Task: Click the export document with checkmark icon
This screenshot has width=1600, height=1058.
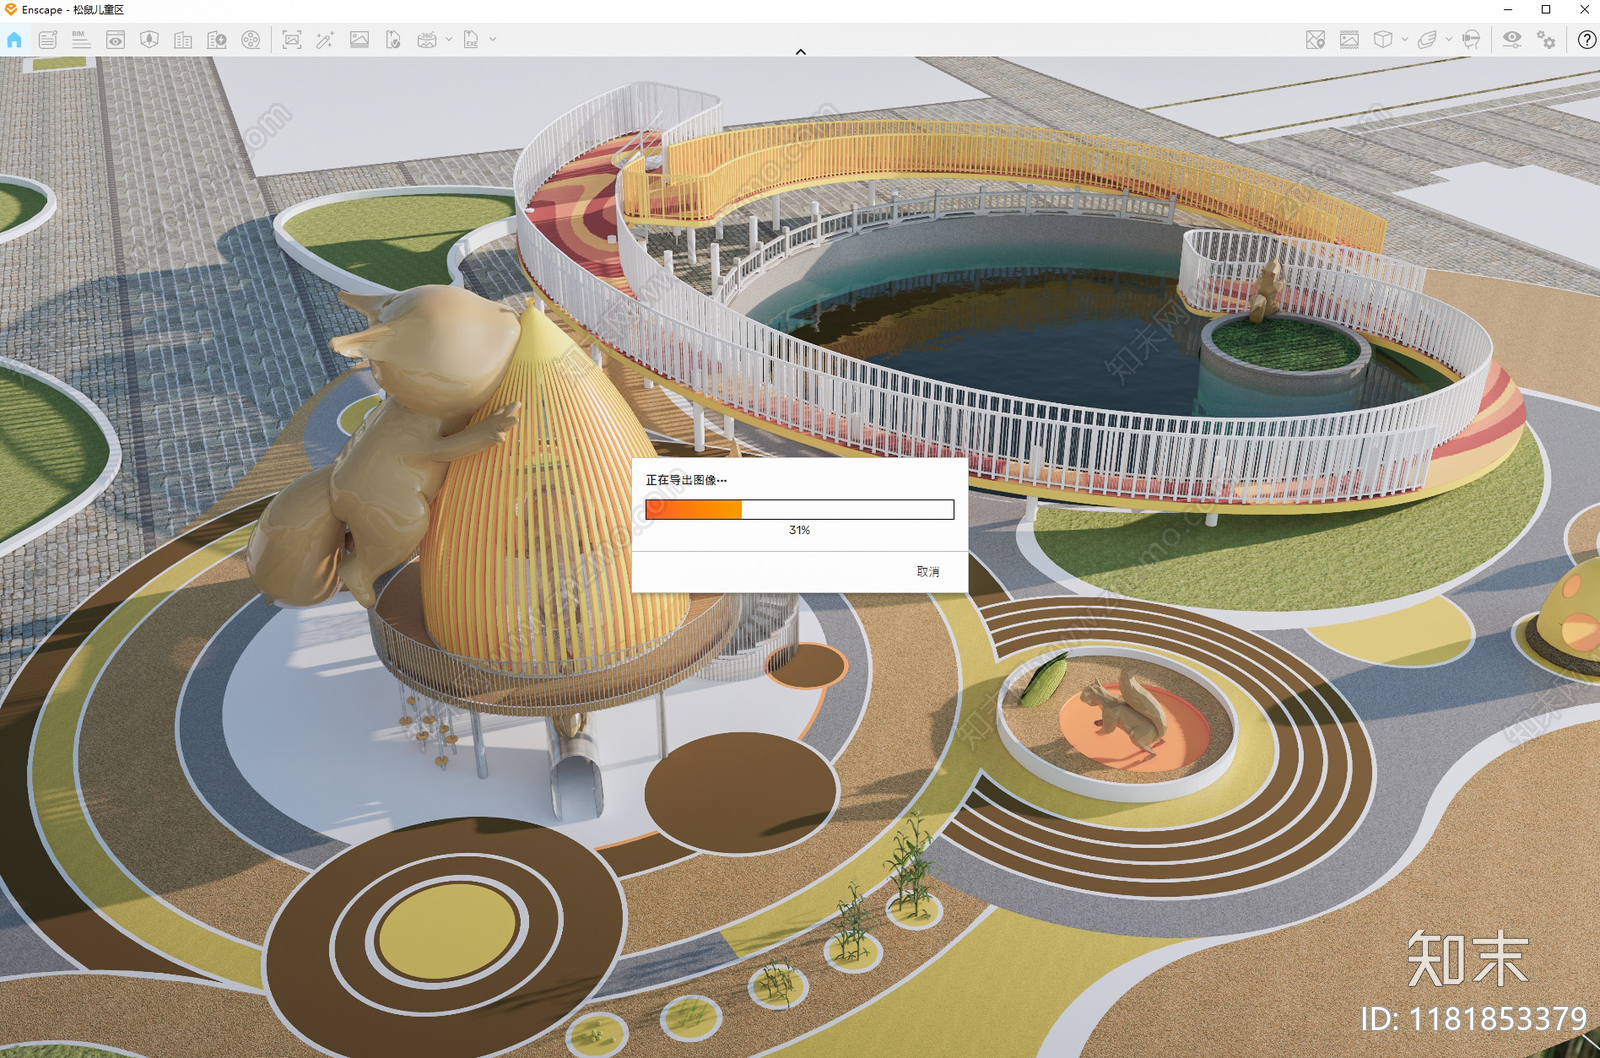Action: click(393, 40)
